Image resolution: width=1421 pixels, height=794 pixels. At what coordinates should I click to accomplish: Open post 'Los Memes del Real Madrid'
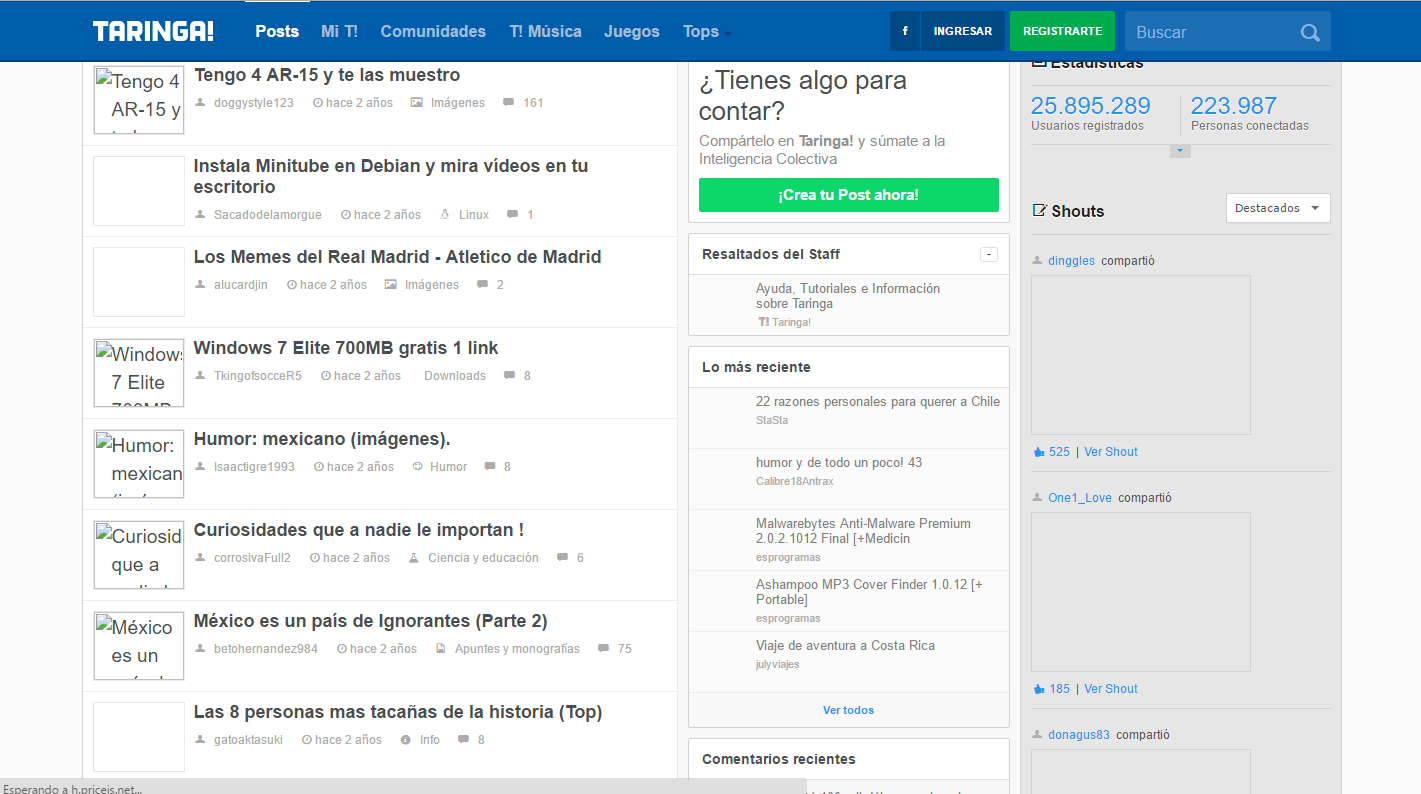coord(397,257)
